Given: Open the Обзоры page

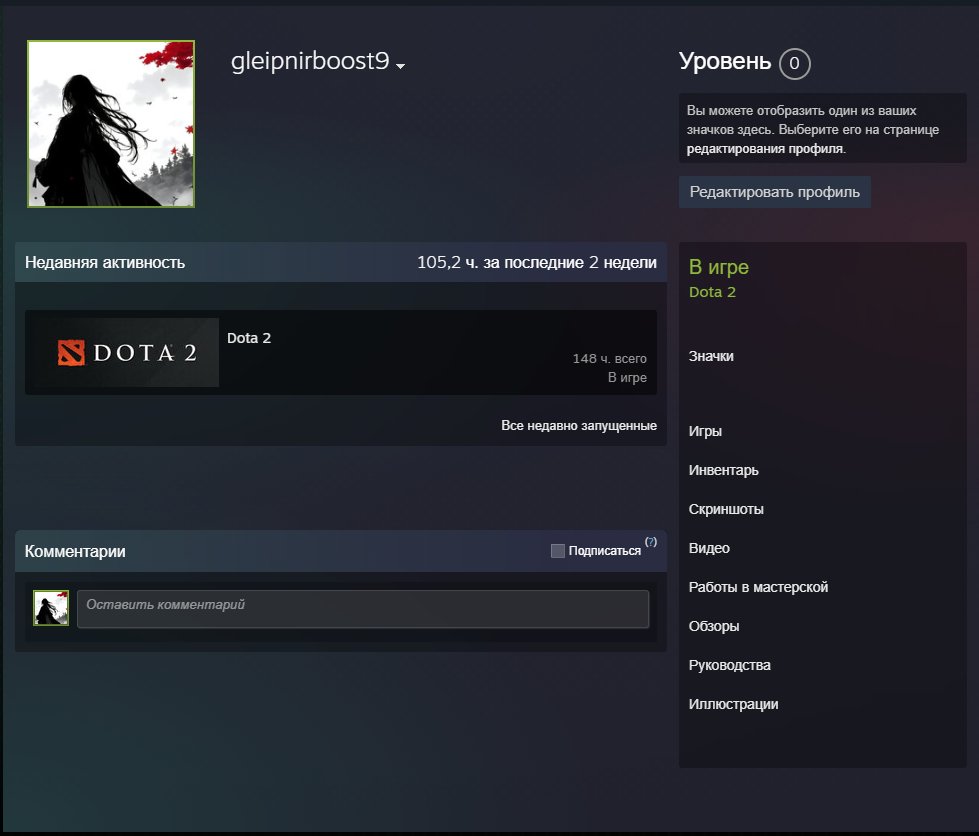Looking at the screenshot, I should coord(714,626).
